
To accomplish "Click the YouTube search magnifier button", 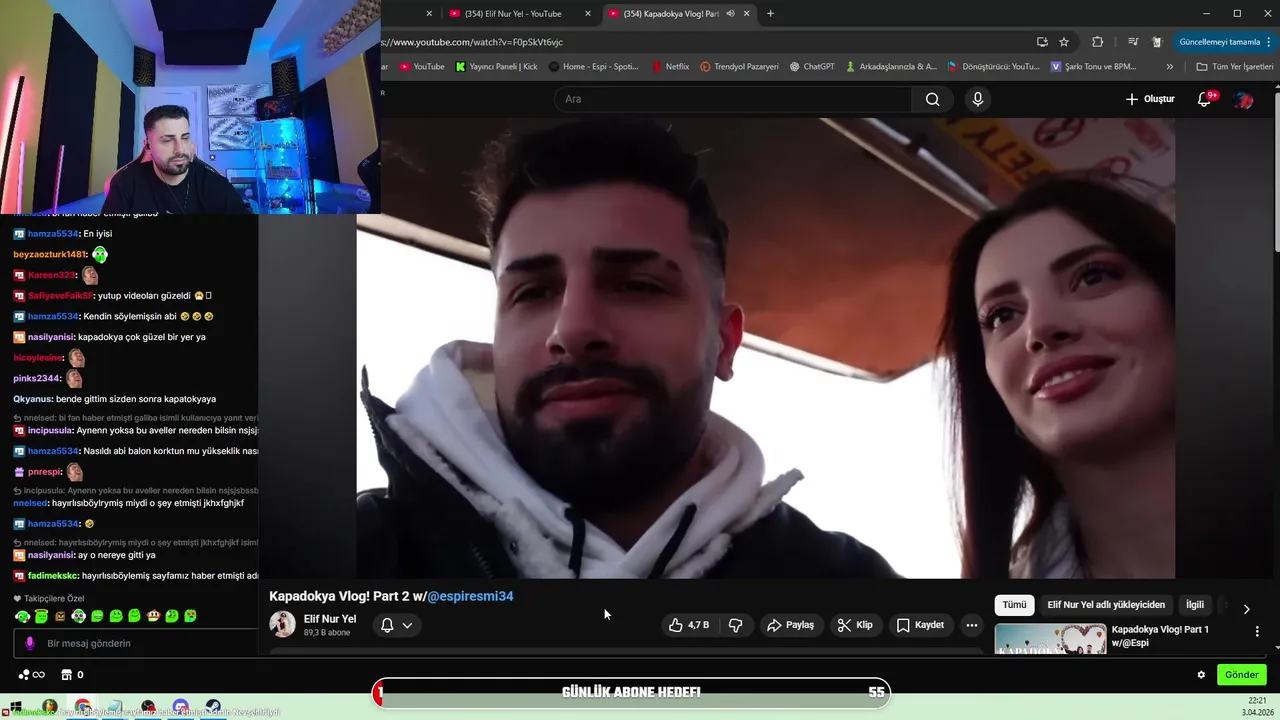I will [932, 99].
